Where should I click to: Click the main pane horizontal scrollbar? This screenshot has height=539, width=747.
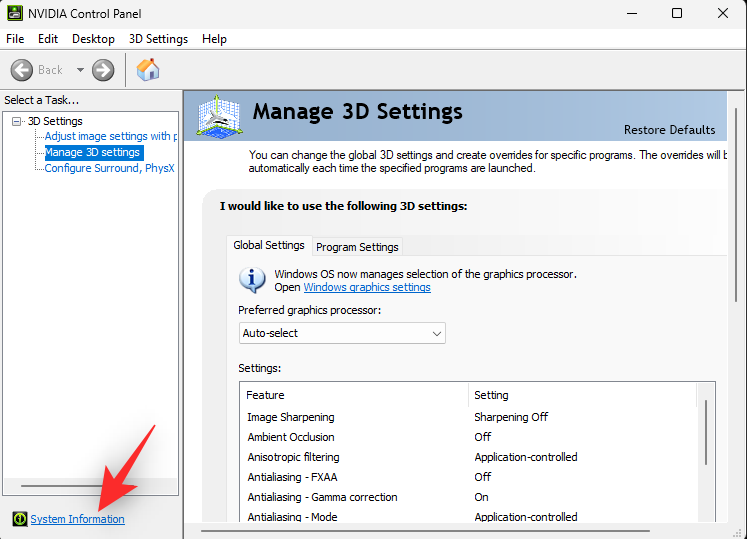click(425, 530)
